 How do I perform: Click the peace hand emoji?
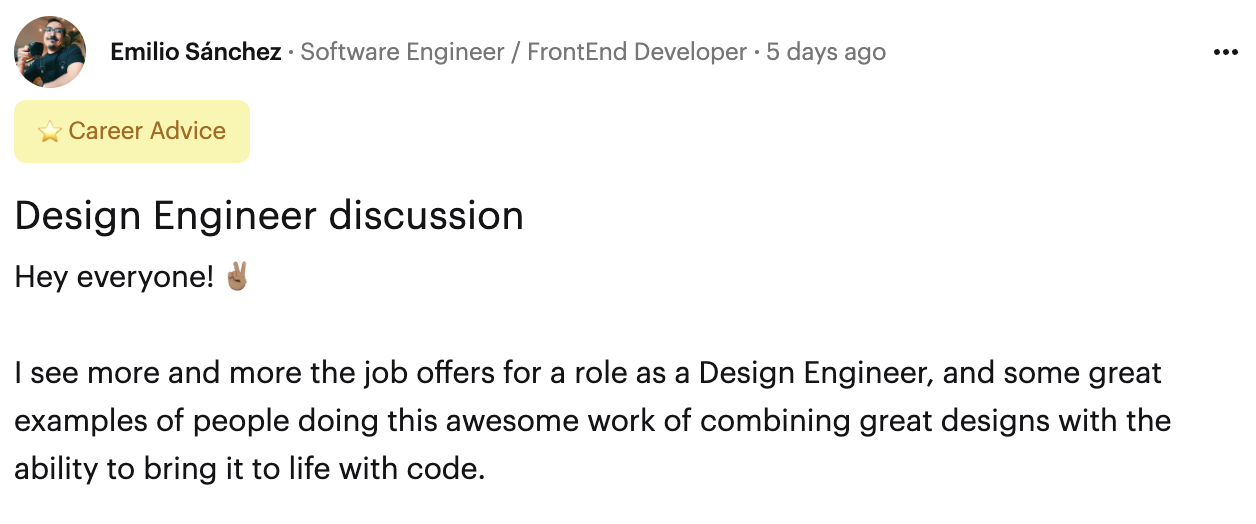pos(237,276)
